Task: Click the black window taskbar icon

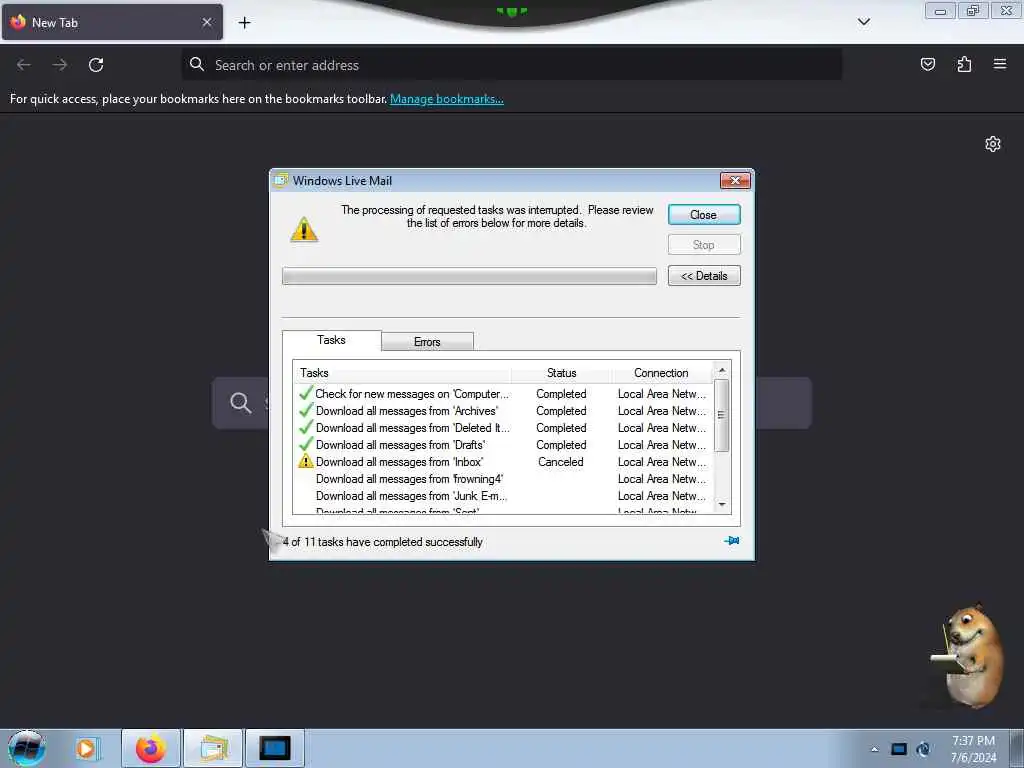Action: coord(275,748)
